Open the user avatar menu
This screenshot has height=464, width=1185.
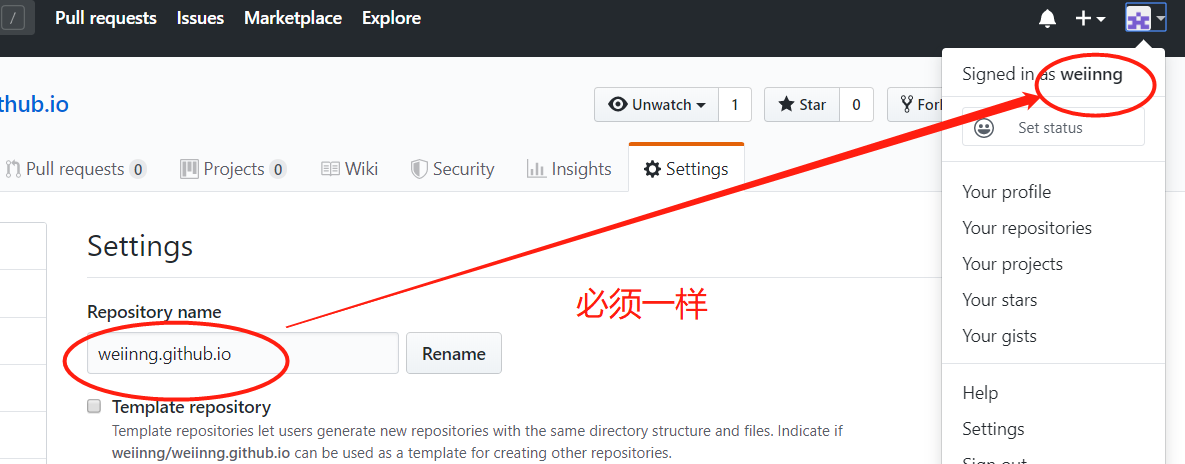tap(1146, 18)
